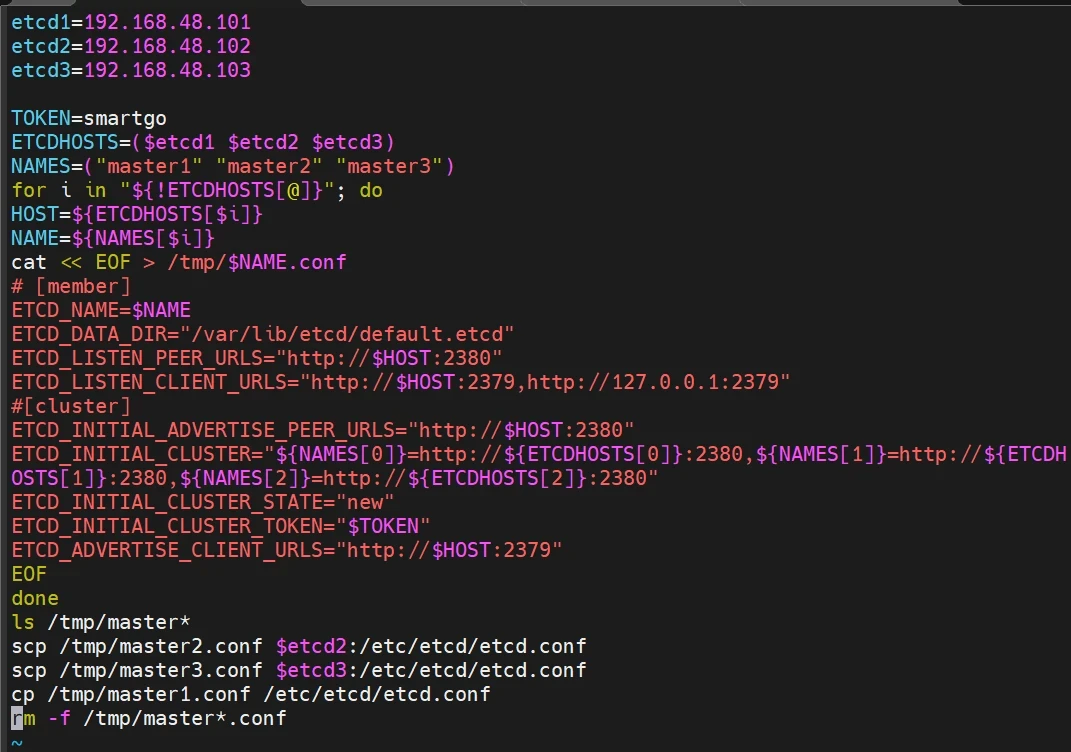Place cursor on ETCD_LISTEN_PEER_URLS line

256,358
